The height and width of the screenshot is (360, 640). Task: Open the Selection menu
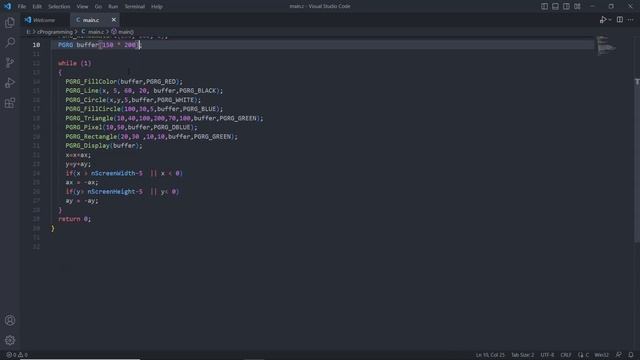pos(59,7)
